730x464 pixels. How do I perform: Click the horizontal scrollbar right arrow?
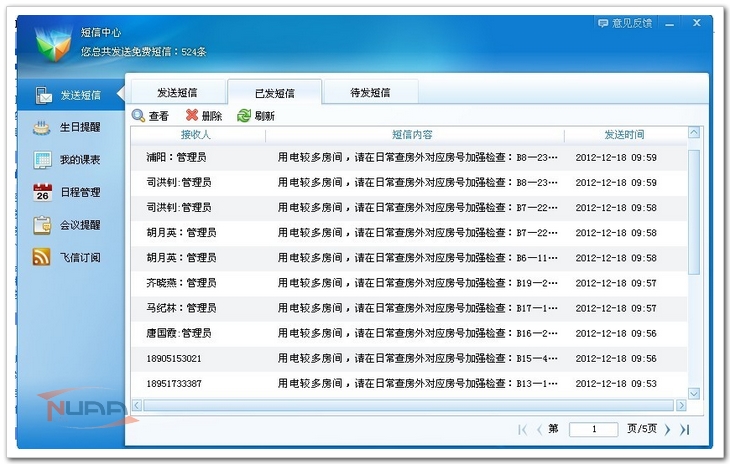681,405
